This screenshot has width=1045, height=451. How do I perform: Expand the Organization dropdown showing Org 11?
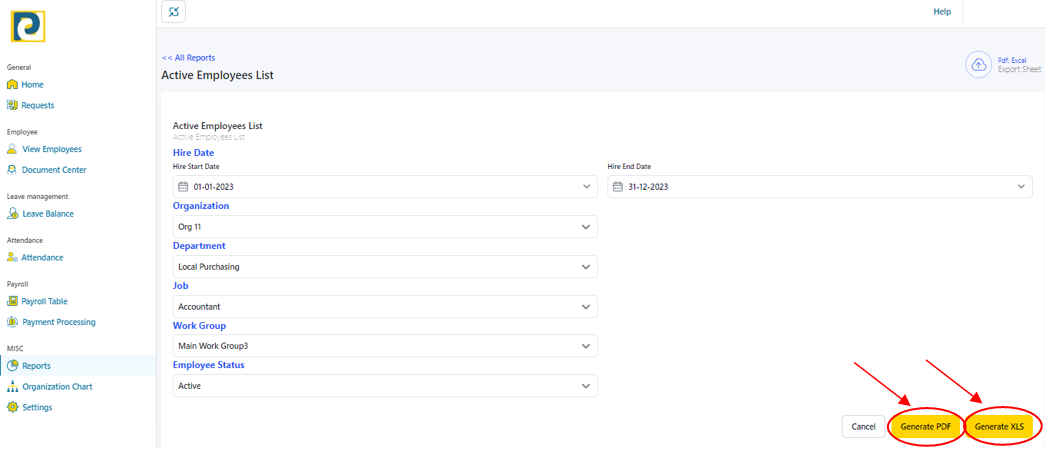click(x=385, y=227)
